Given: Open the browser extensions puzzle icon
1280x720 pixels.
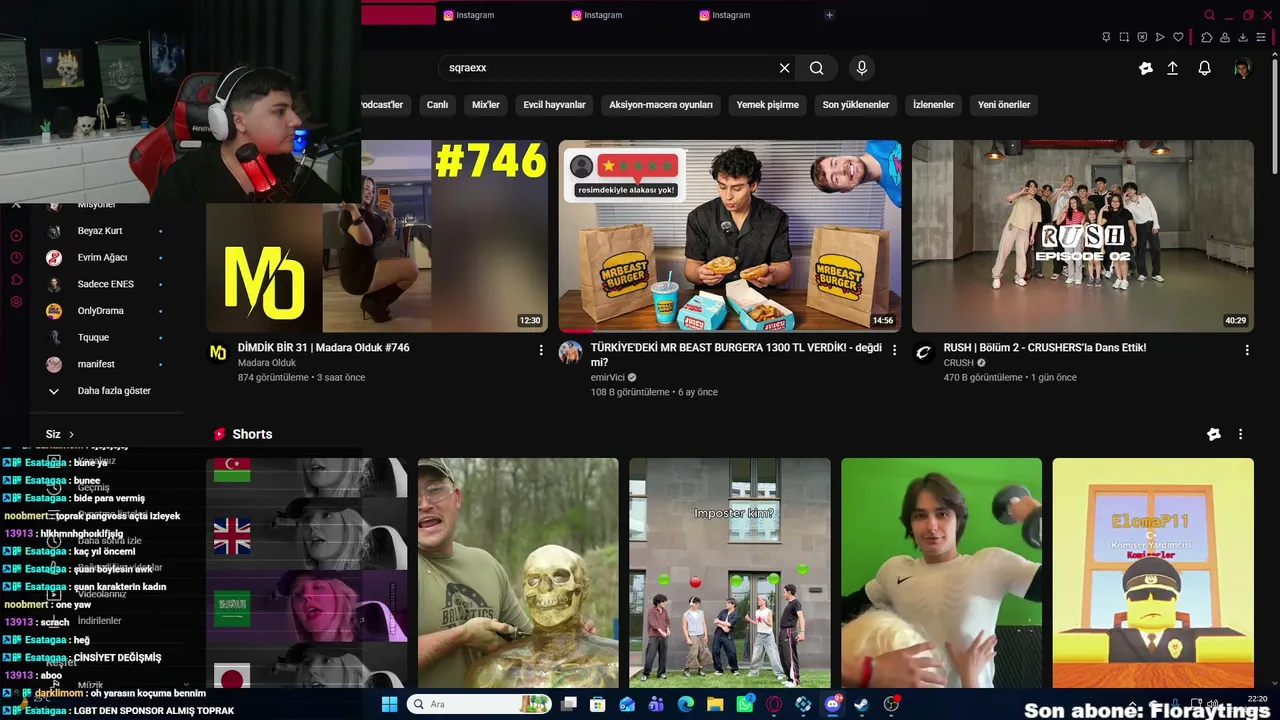Looking at the screenshot, I should tap(1207, 37).
